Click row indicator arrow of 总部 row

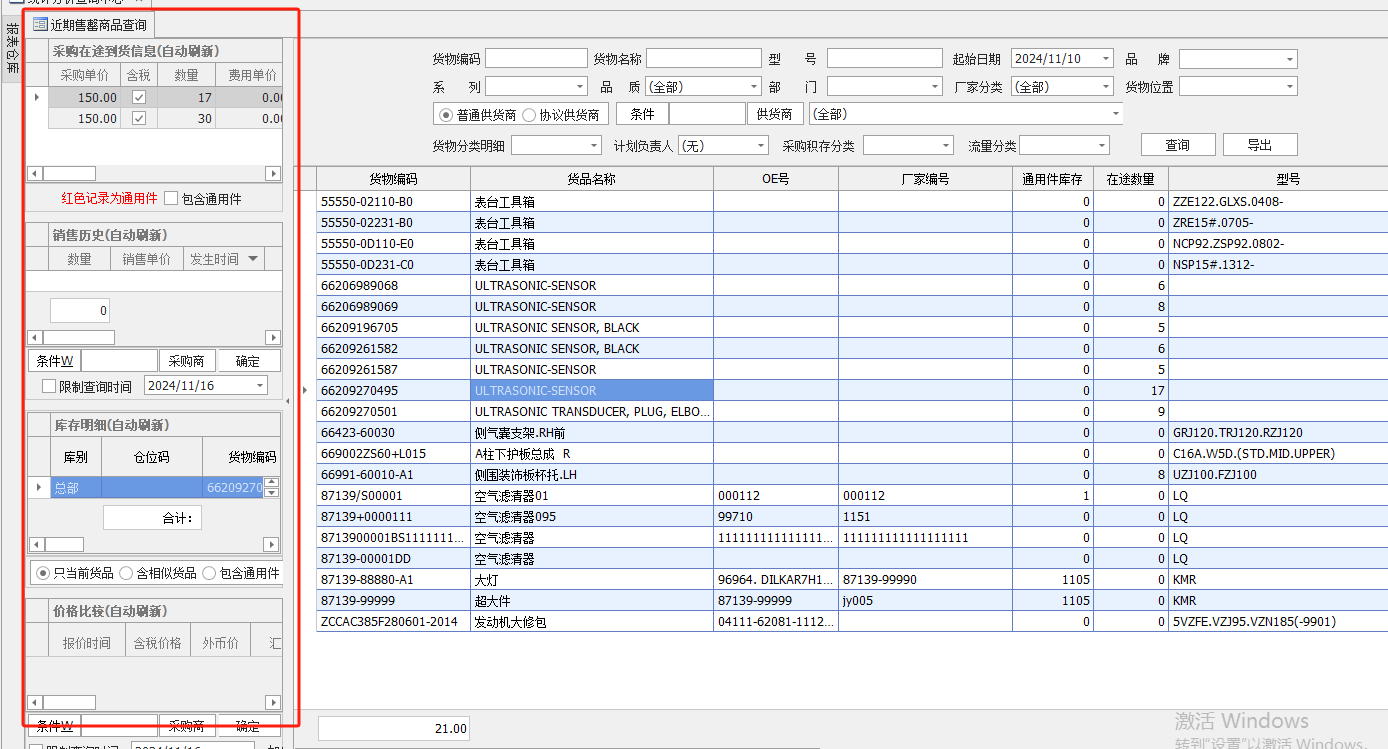click(x=39, y=488)
